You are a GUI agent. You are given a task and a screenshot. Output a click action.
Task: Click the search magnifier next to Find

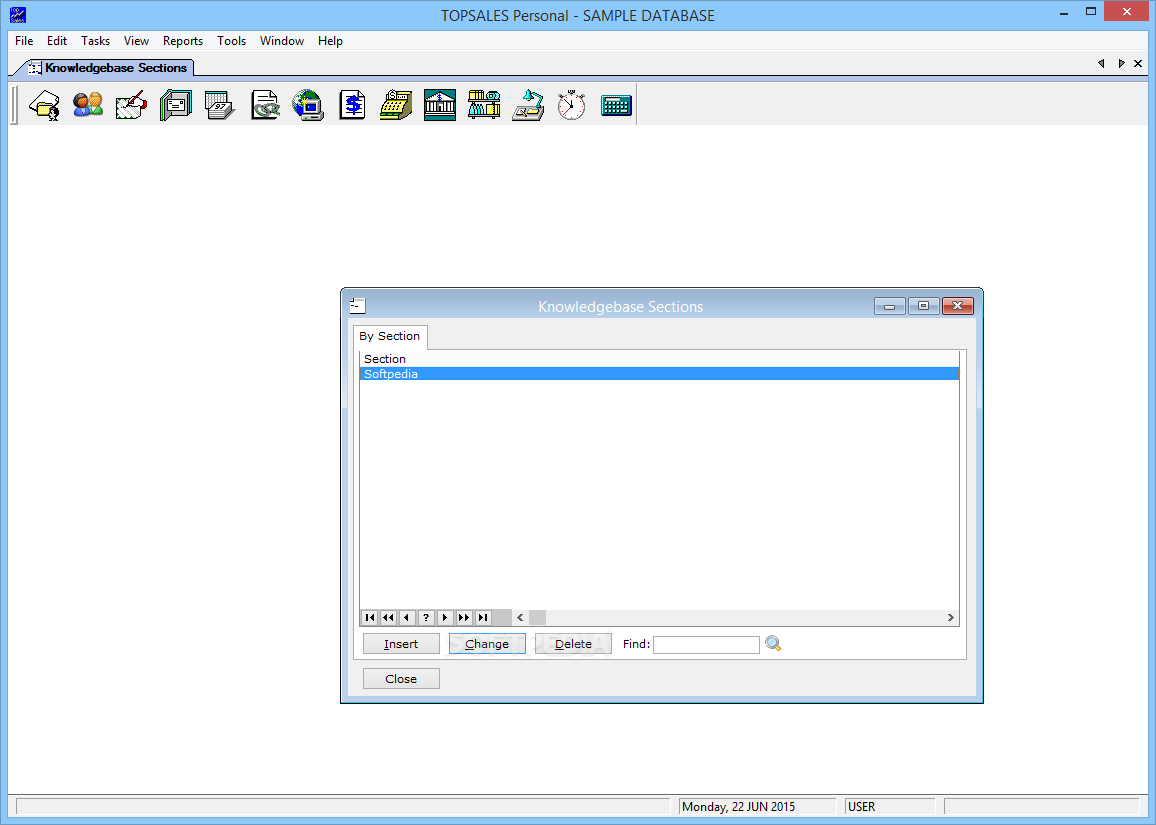(773, 644)
